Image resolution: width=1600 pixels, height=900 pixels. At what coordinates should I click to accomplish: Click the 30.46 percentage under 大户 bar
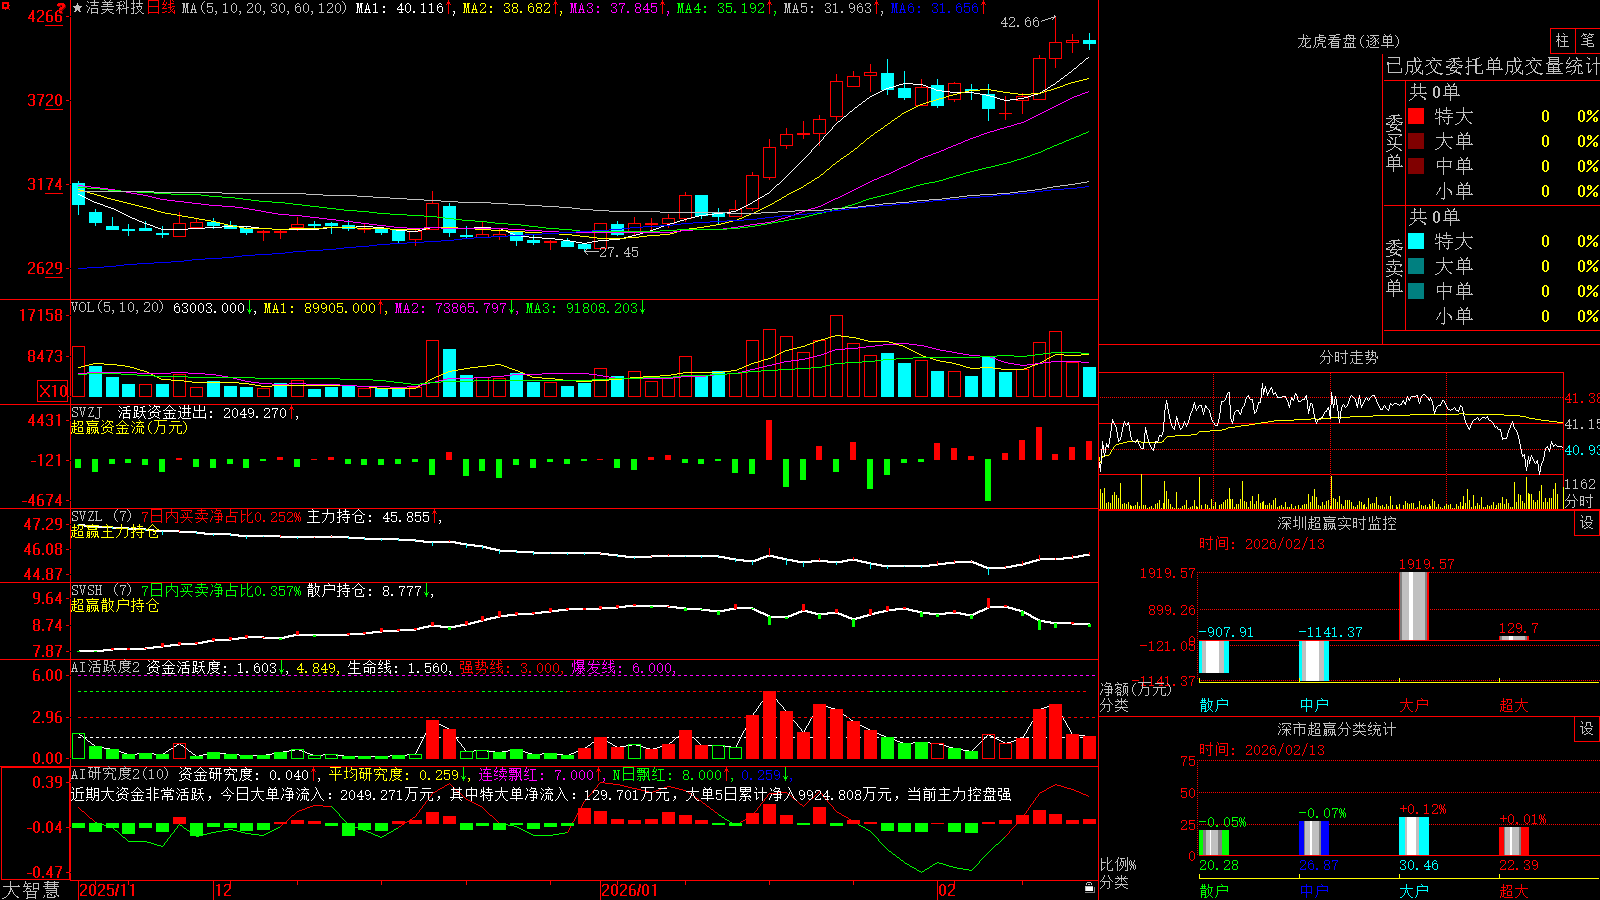(x=1419, y=865)
